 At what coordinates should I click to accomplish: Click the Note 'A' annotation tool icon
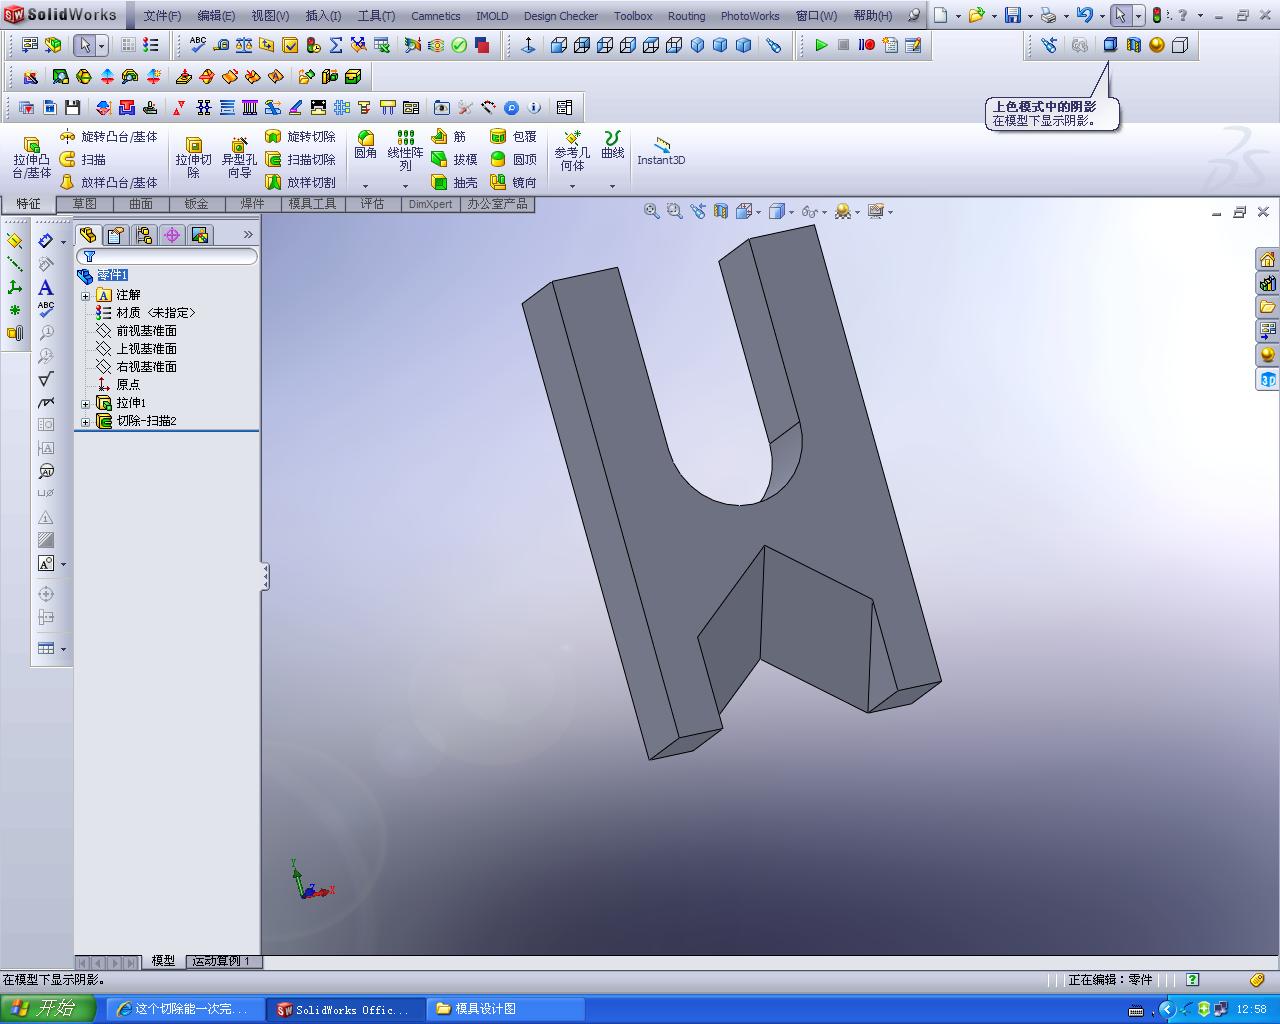pyautogui.click(x=46, y=288)
